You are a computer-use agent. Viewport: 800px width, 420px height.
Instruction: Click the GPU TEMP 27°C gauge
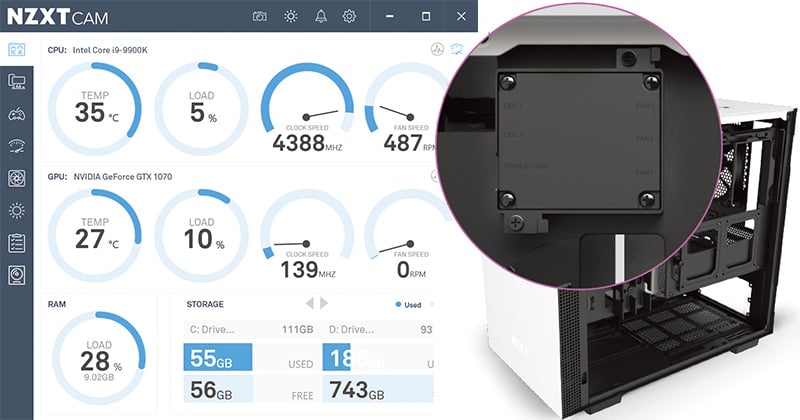pyautogui.click(x=95, y=235)
